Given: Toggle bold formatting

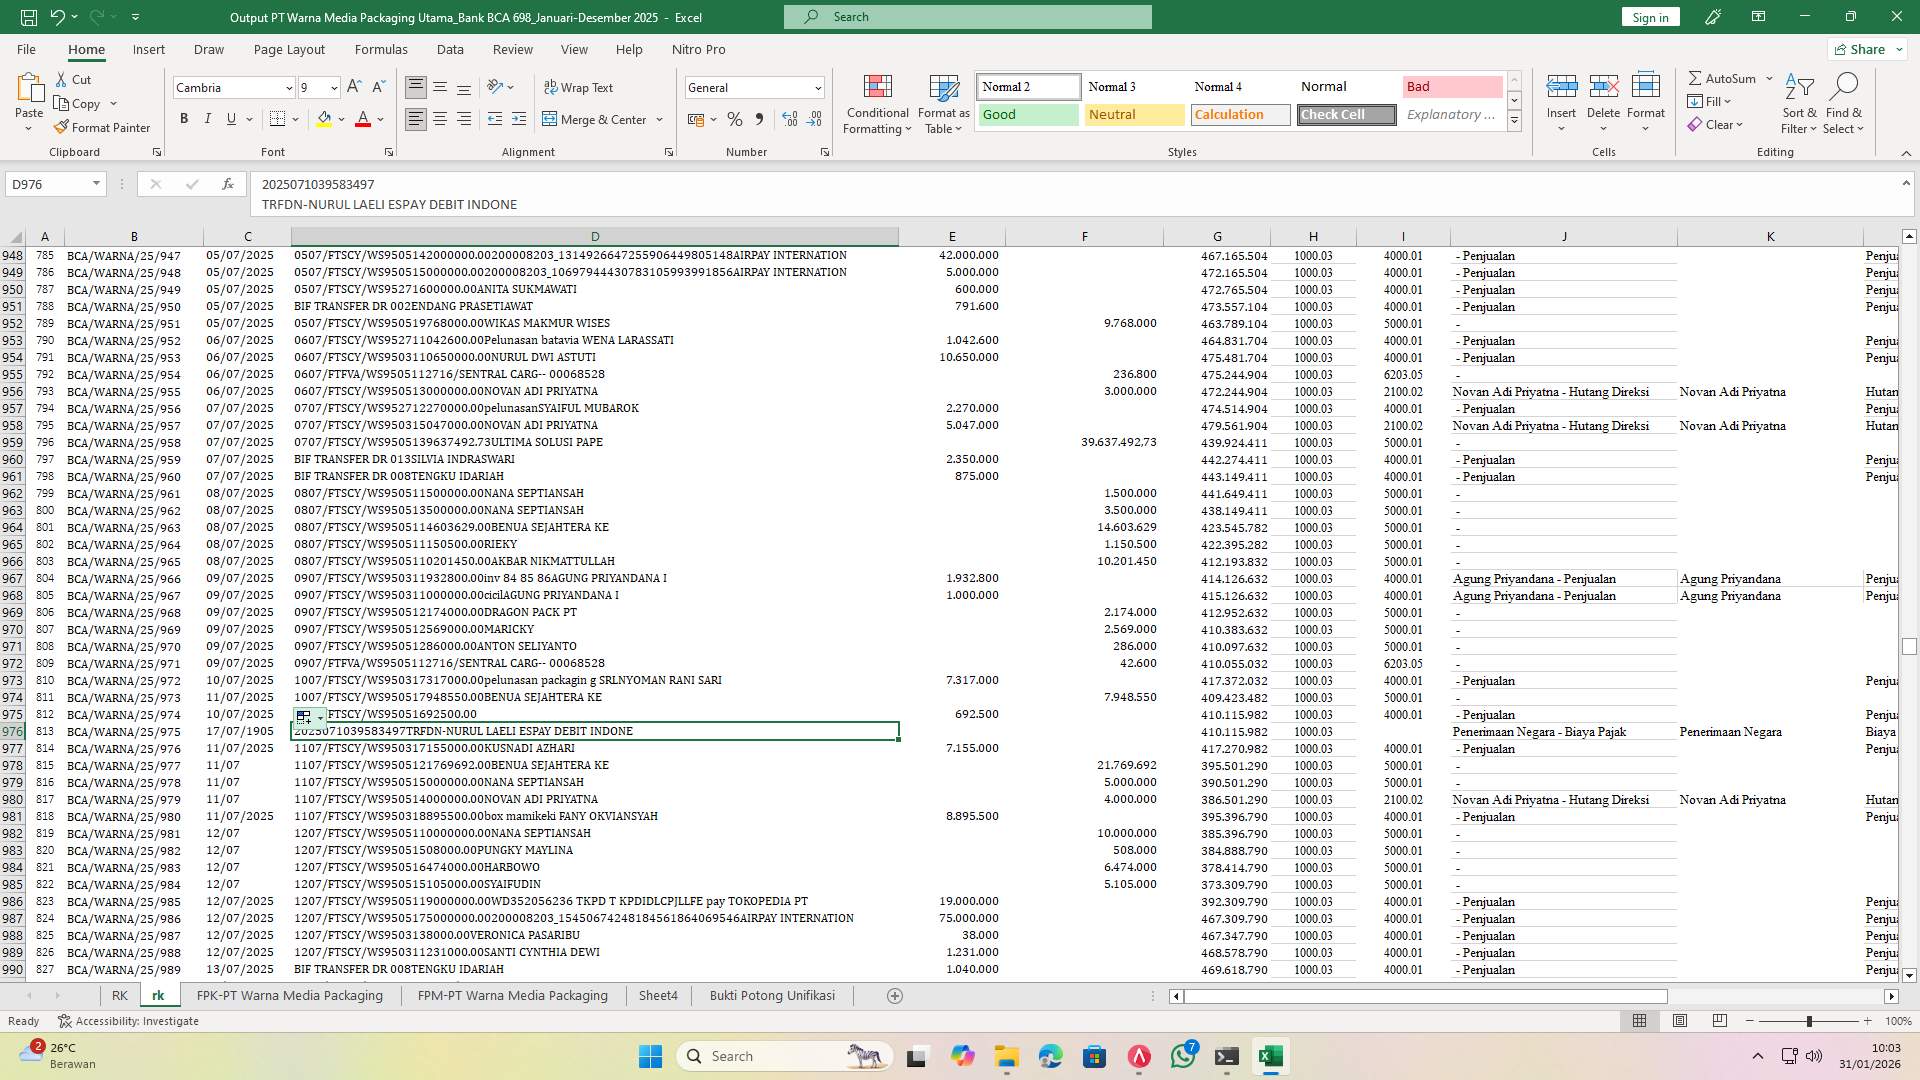Looking at the screenshot, I should pyautogui.click(x=183, y=119).
